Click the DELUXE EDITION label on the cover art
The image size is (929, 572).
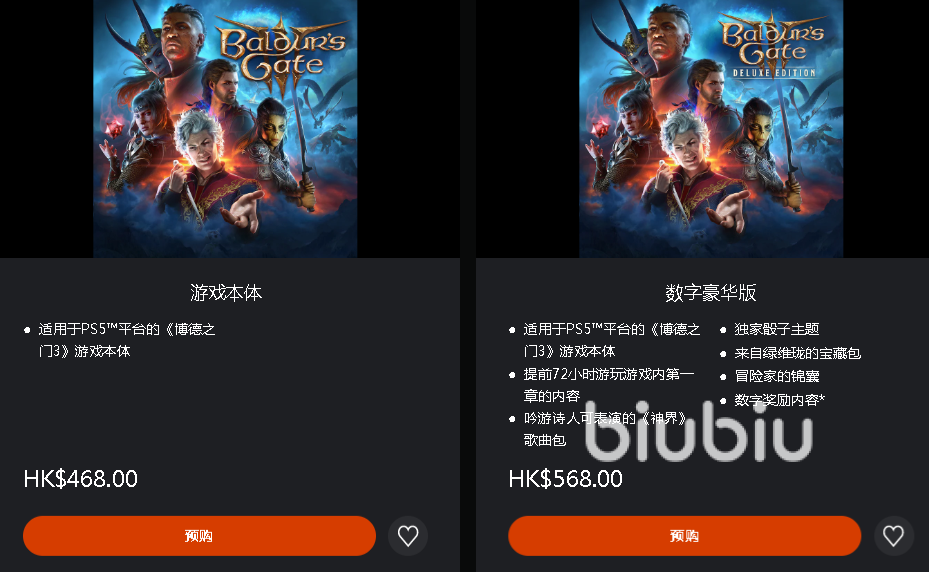[774, 73]
